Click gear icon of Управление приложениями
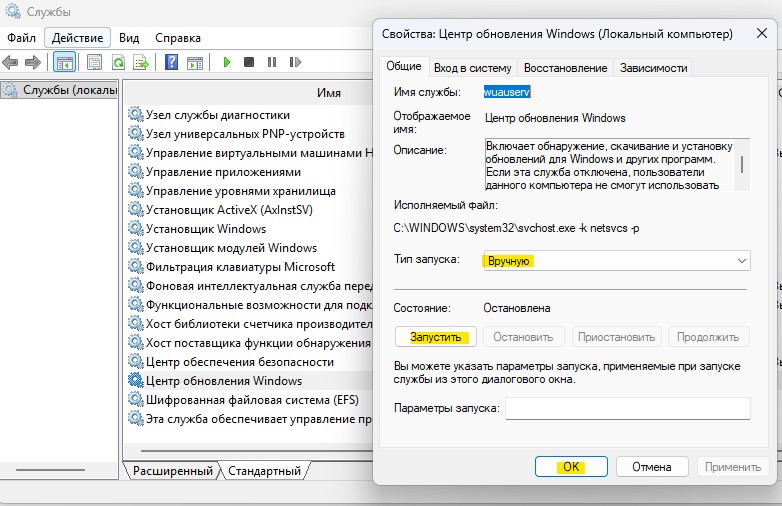782x506 pixels. (x=136, y=171)
